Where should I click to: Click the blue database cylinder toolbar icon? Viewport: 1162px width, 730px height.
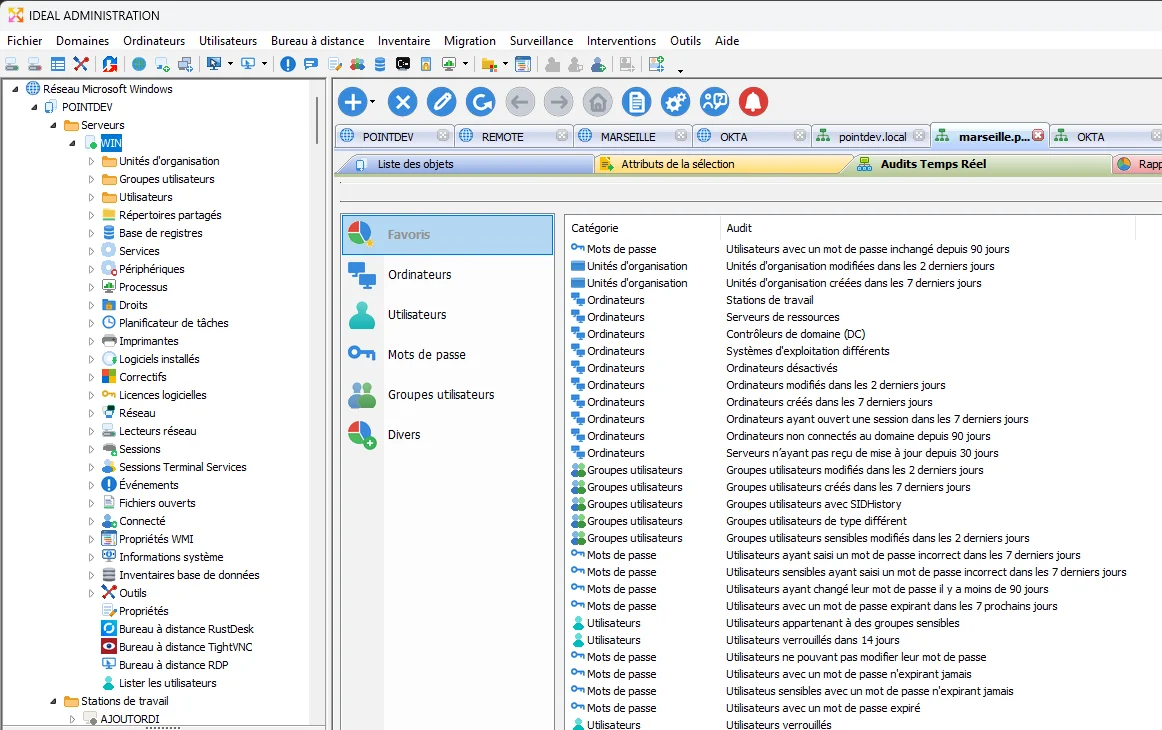380,64
